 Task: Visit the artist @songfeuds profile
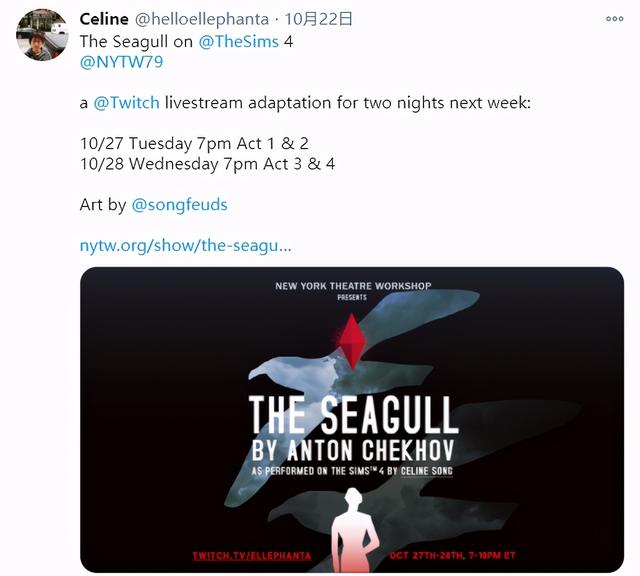point(179,205)
